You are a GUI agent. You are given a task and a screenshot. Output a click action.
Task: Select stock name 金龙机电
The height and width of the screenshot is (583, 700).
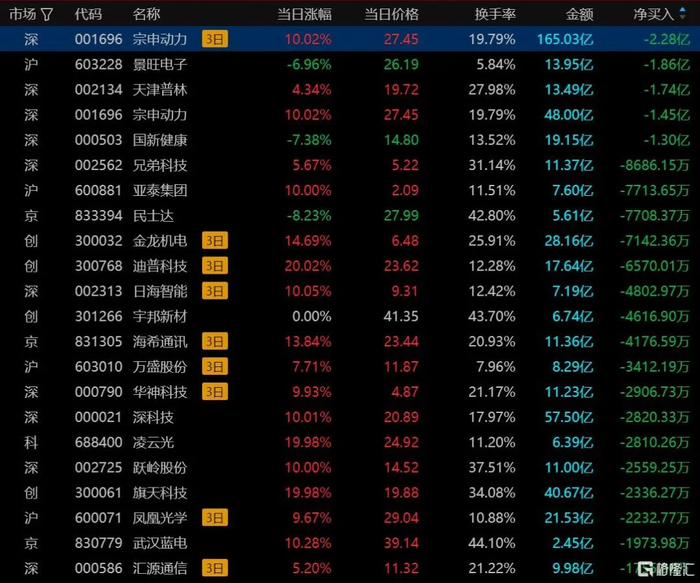[x=160, y=241]
